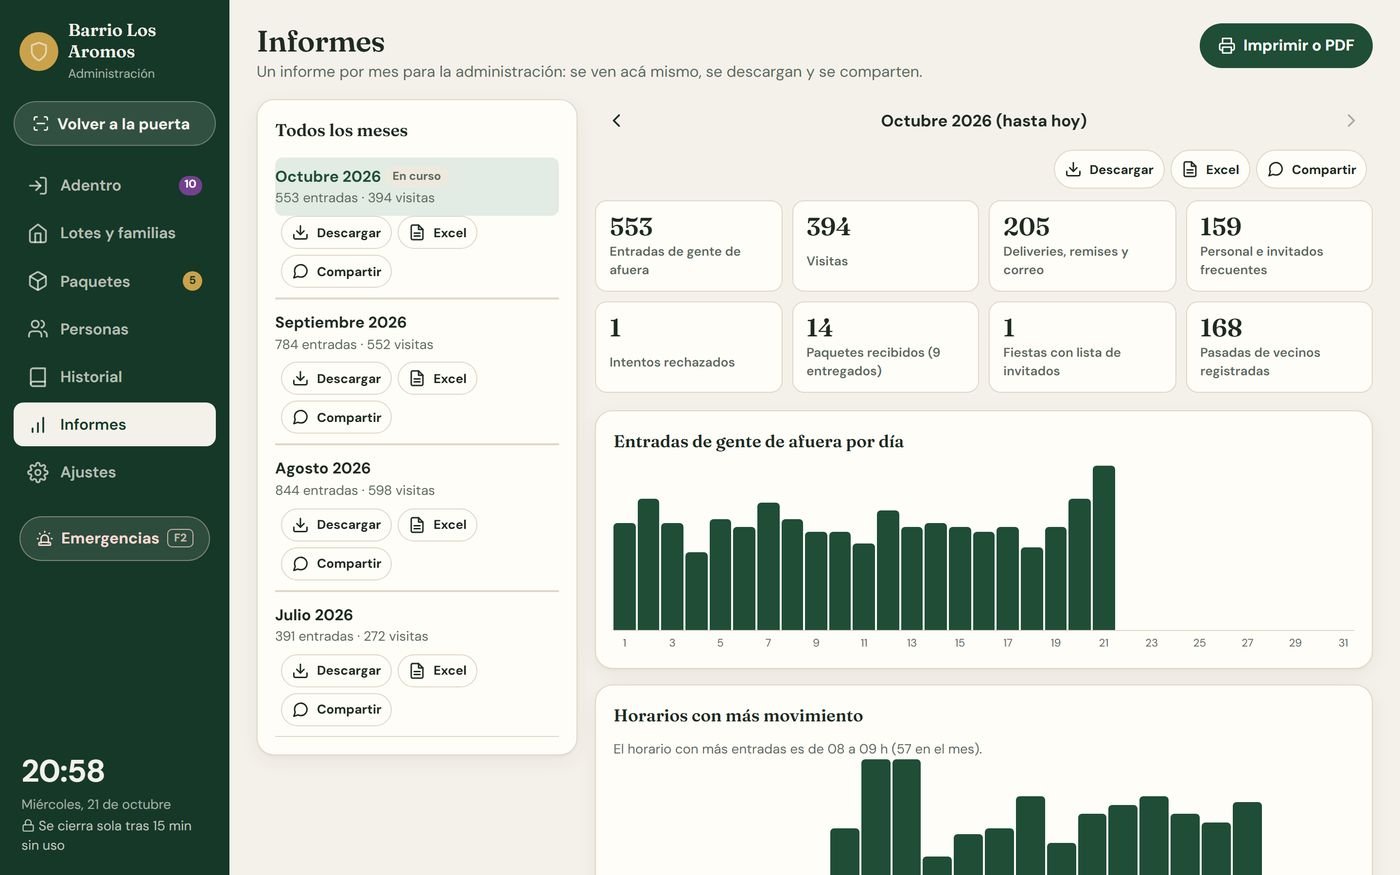Click the box icon beside Paquetes
The width and height of the screenshot is (1400, 875).
pos(38,281)
